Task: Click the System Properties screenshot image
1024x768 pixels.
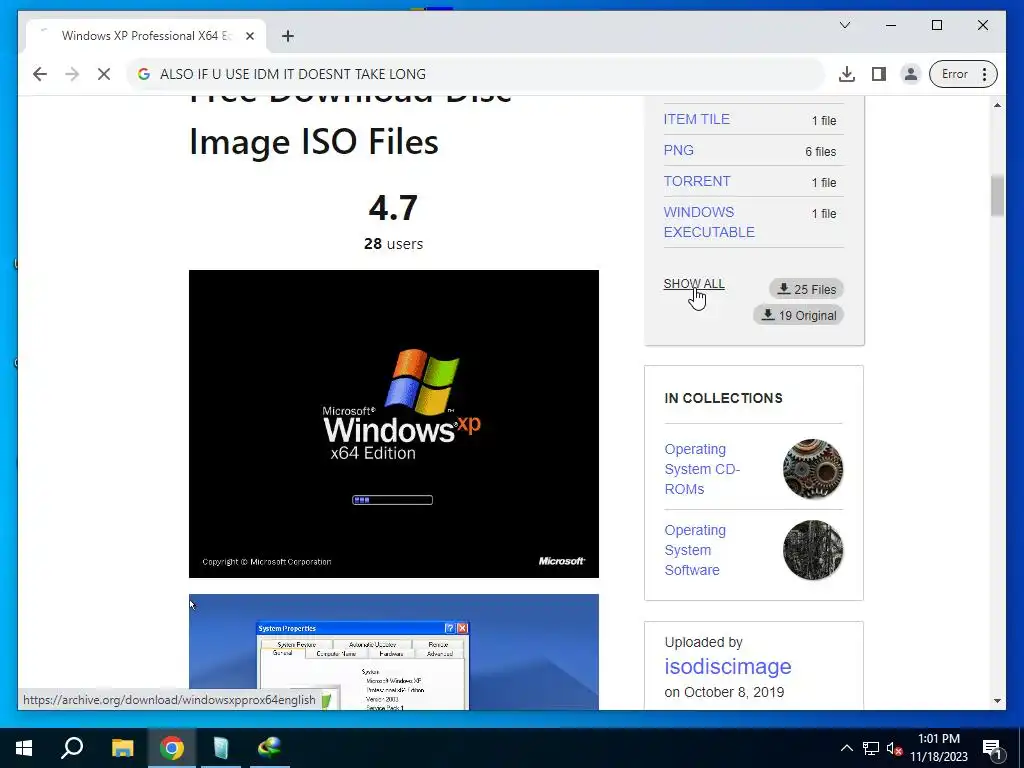Action: click(394, 652)
